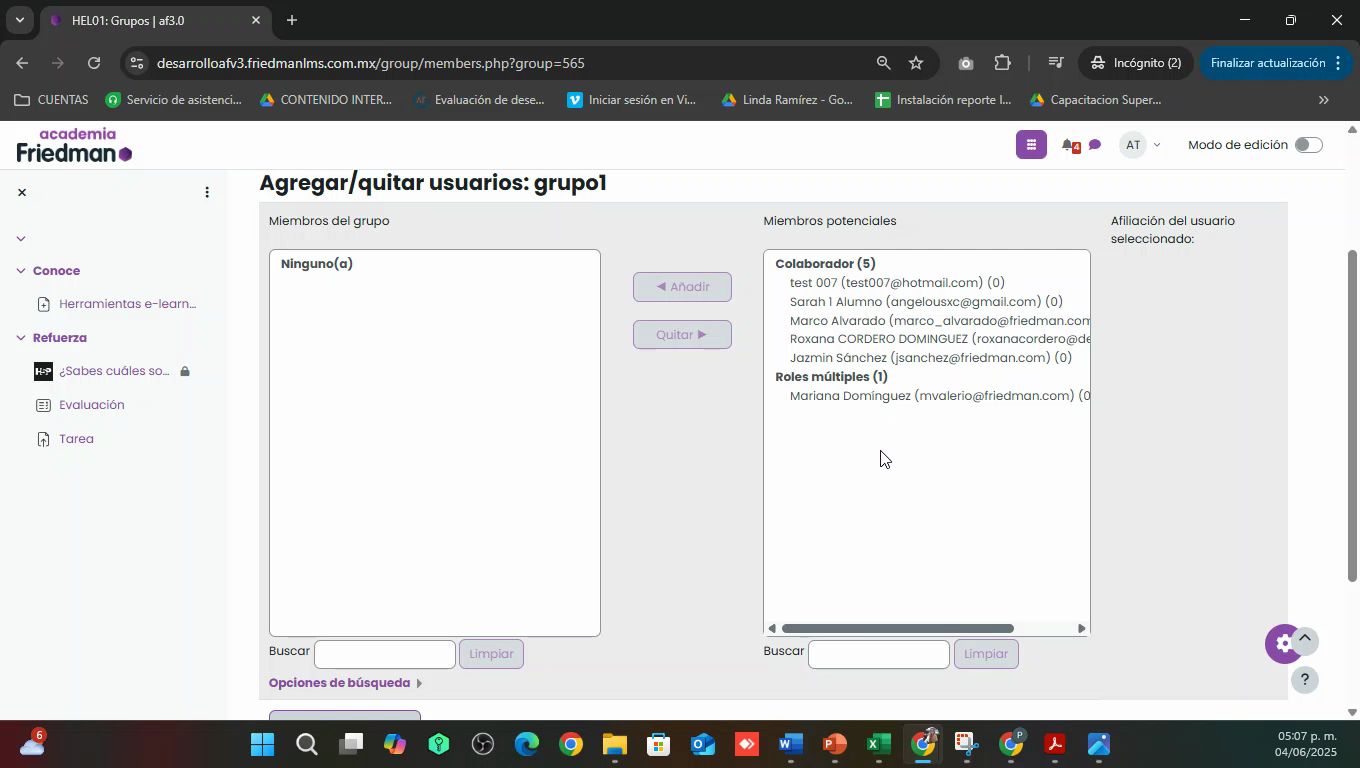Click right arrow of members list scrollbar
Screen dimensions: 1360x768
[x=1081, y=629]
